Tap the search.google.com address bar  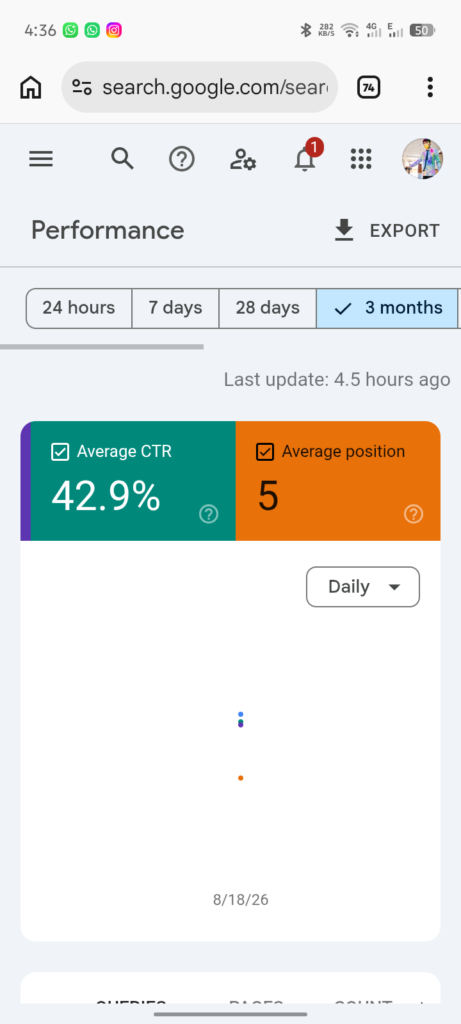[200, 87]
